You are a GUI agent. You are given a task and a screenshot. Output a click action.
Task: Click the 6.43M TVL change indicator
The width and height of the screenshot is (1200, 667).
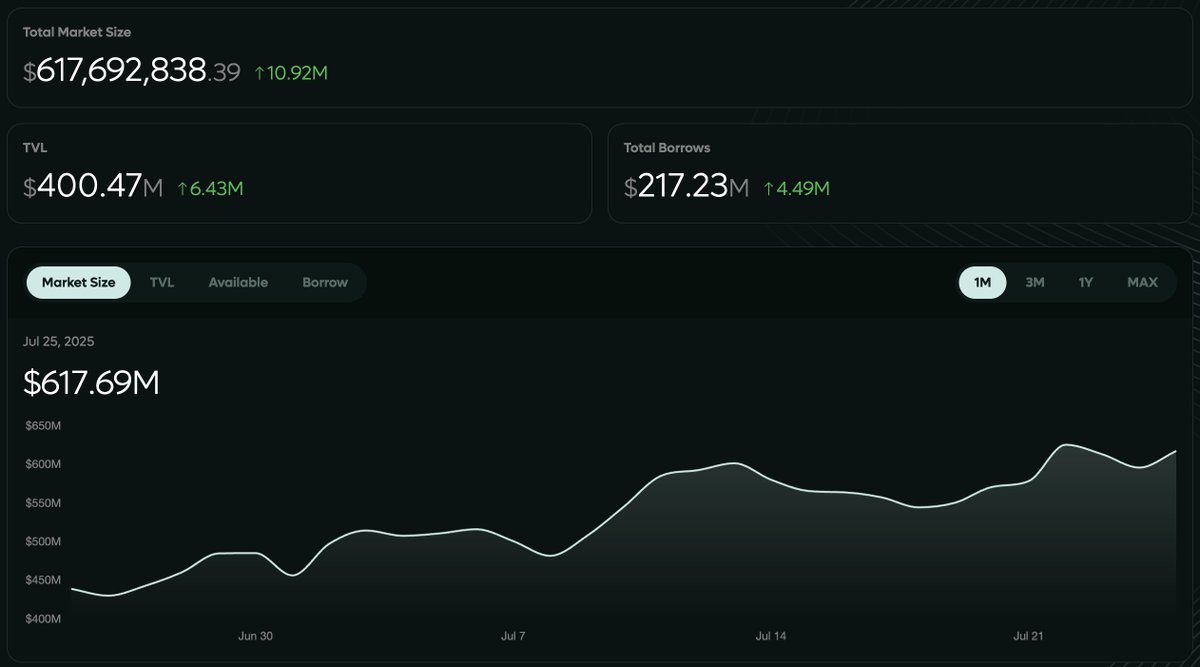point(210,188)
